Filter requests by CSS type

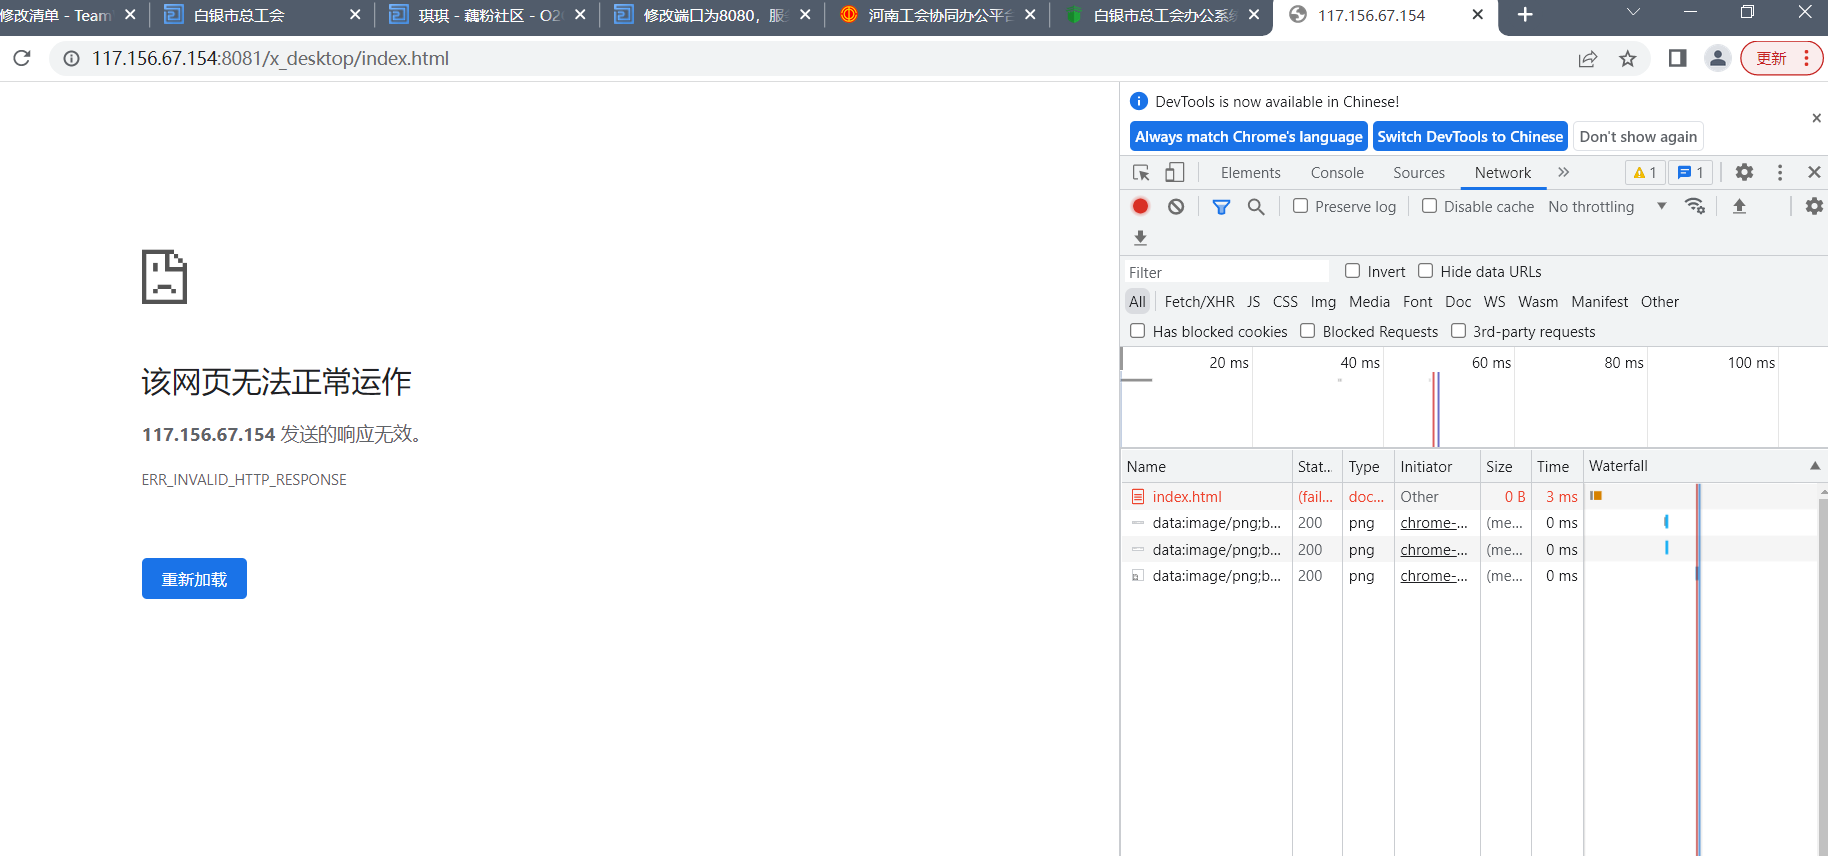pyautogui.click(x=1285, y=302)
